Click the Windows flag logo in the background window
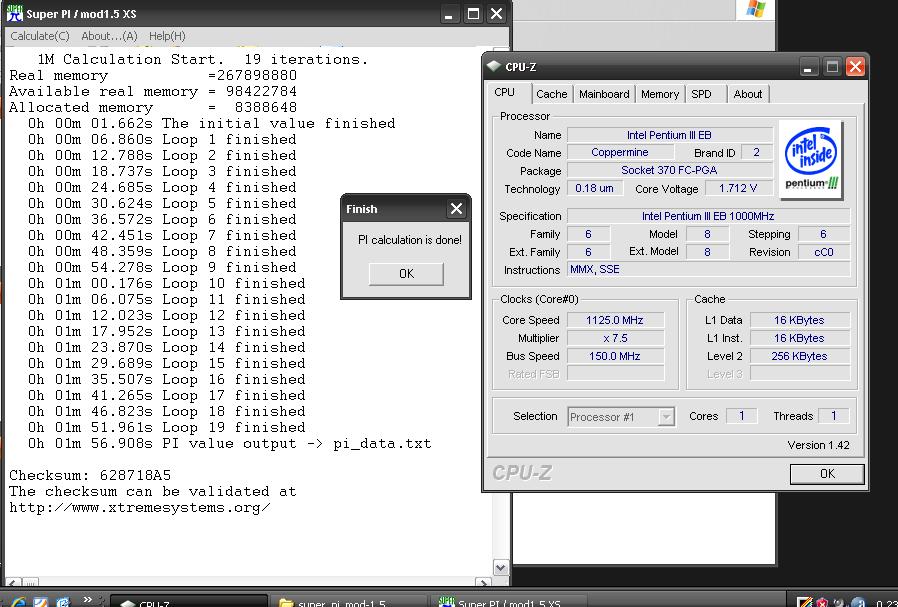 (x=755, y=9)
